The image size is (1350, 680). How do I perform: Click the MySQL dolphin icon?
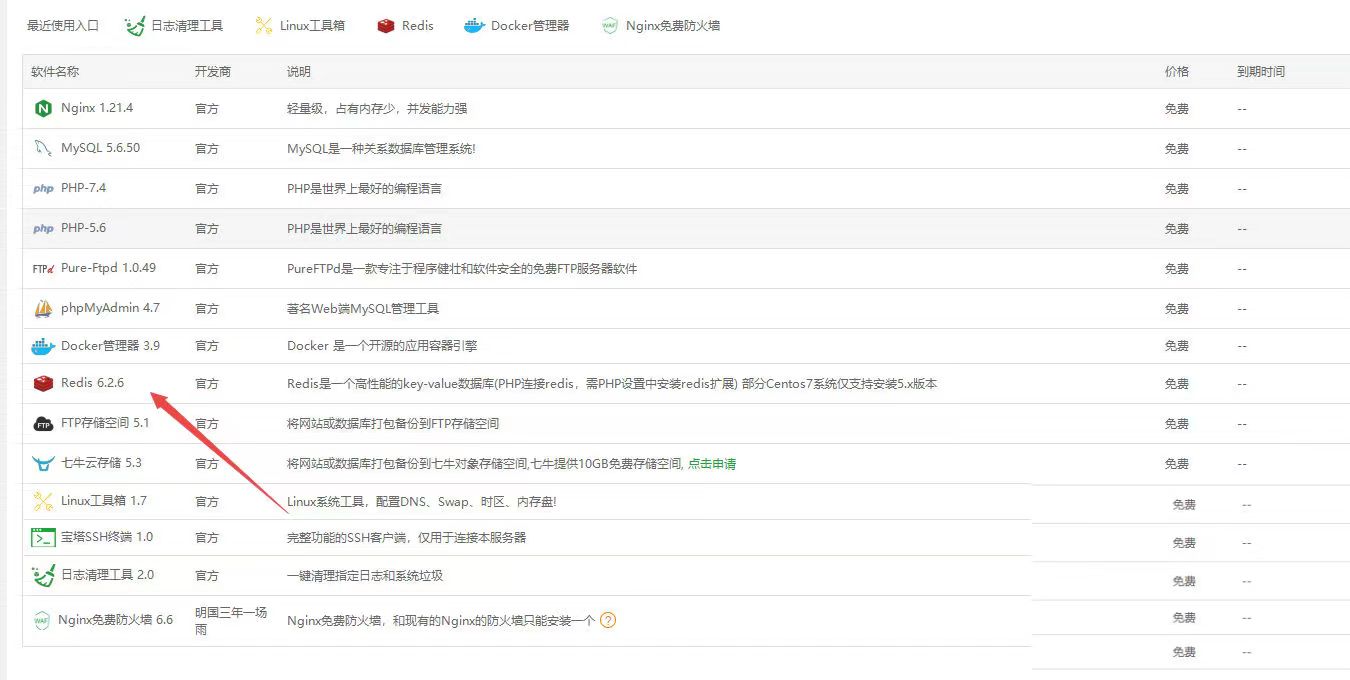[43, 148]
